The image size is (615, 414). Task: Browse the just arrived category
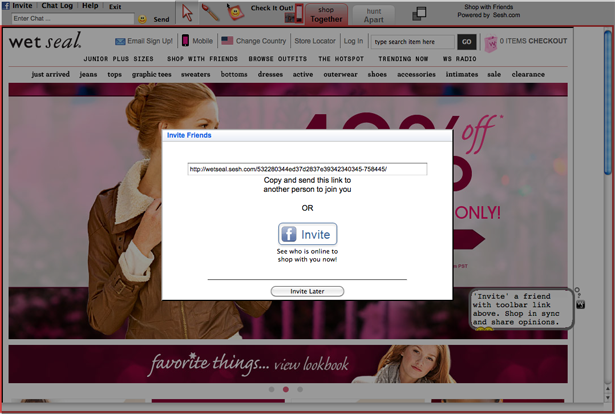(x=51, y=74)
